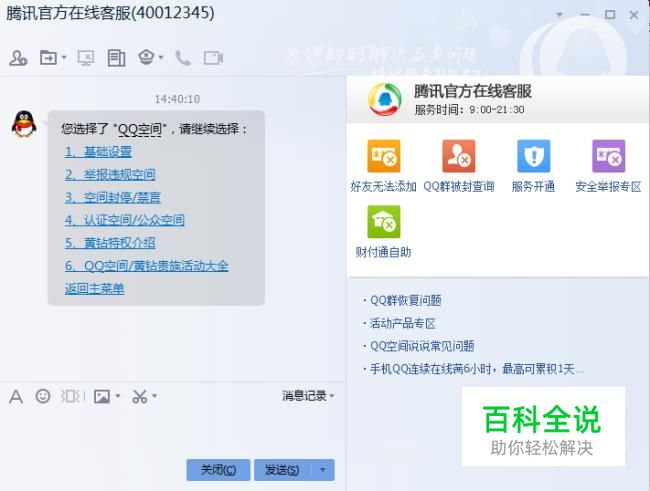Click the send file folder icon

48,57
